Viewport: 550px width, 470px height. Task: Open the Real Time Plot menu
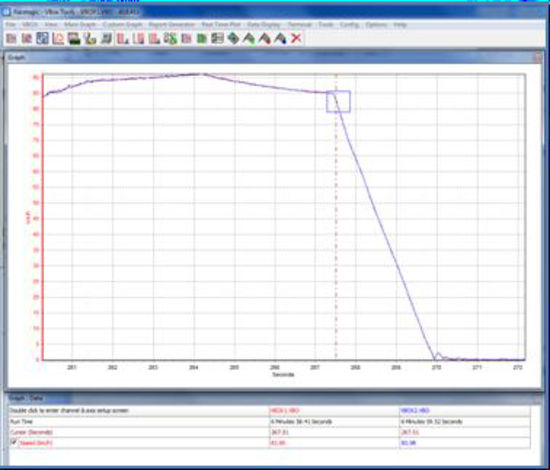[221, 25]
